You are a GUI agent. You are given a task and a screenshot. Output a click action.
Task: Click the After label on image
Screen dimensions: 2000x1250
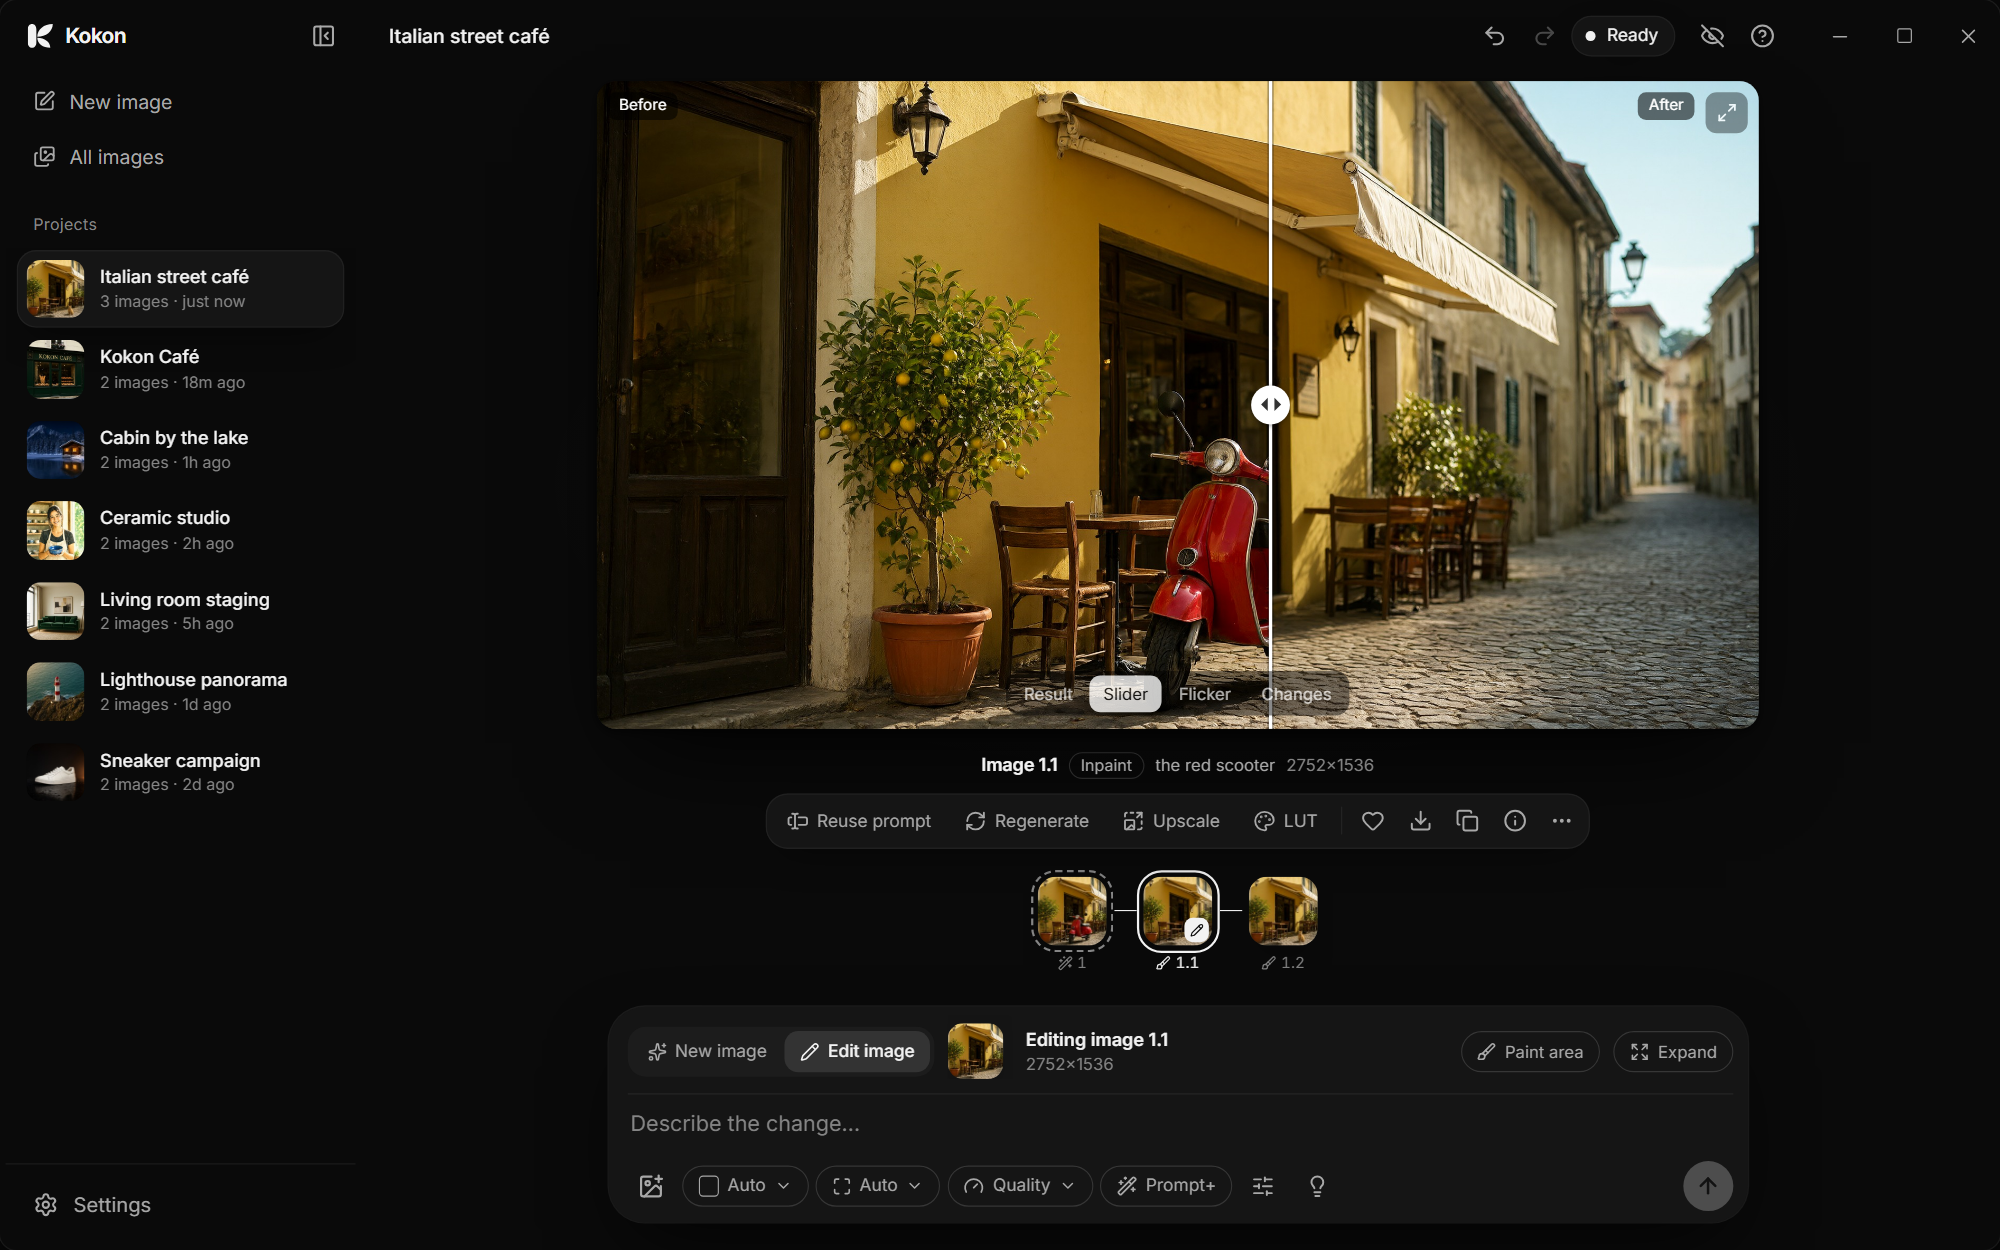pos(1666,105)
